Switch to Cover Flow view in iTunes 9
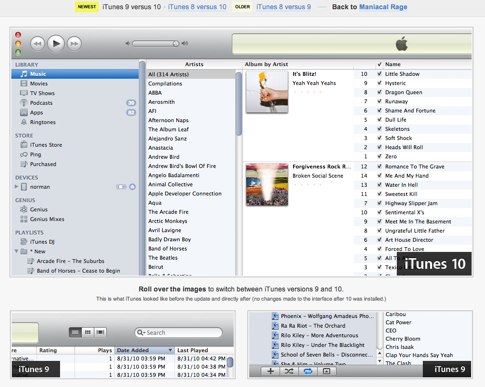 click(x=100, y=332)
